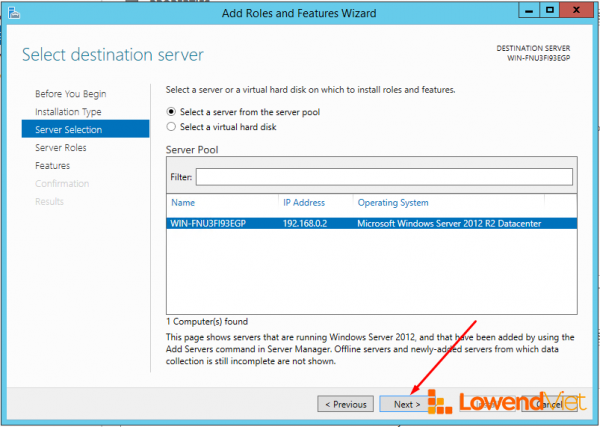Viewport: 600px width, 427px height.
Task: Open the Installation Type step
Action: [68, 112]
